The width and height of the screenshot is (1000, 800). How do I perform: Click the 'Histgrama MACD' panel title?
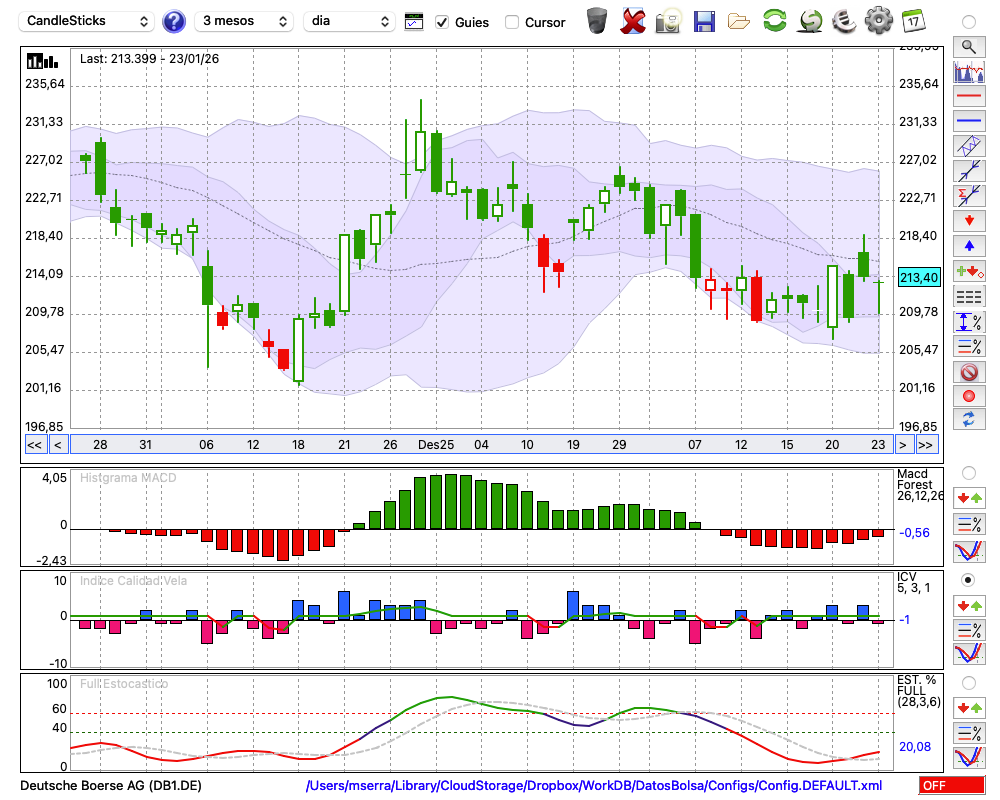[x=128, y=478]
